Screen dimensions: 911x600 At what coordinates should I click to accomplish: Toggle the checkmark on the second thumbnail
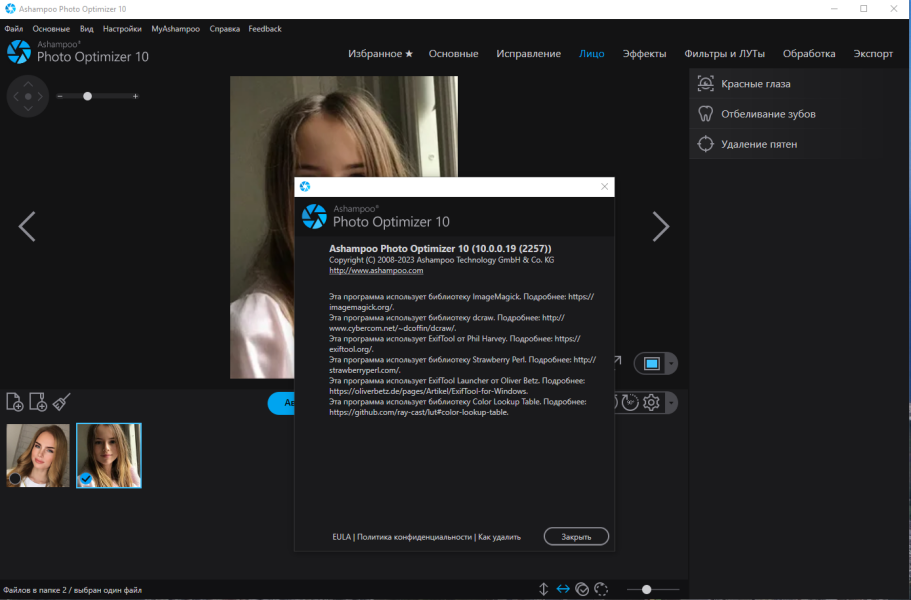click(86, 479)
